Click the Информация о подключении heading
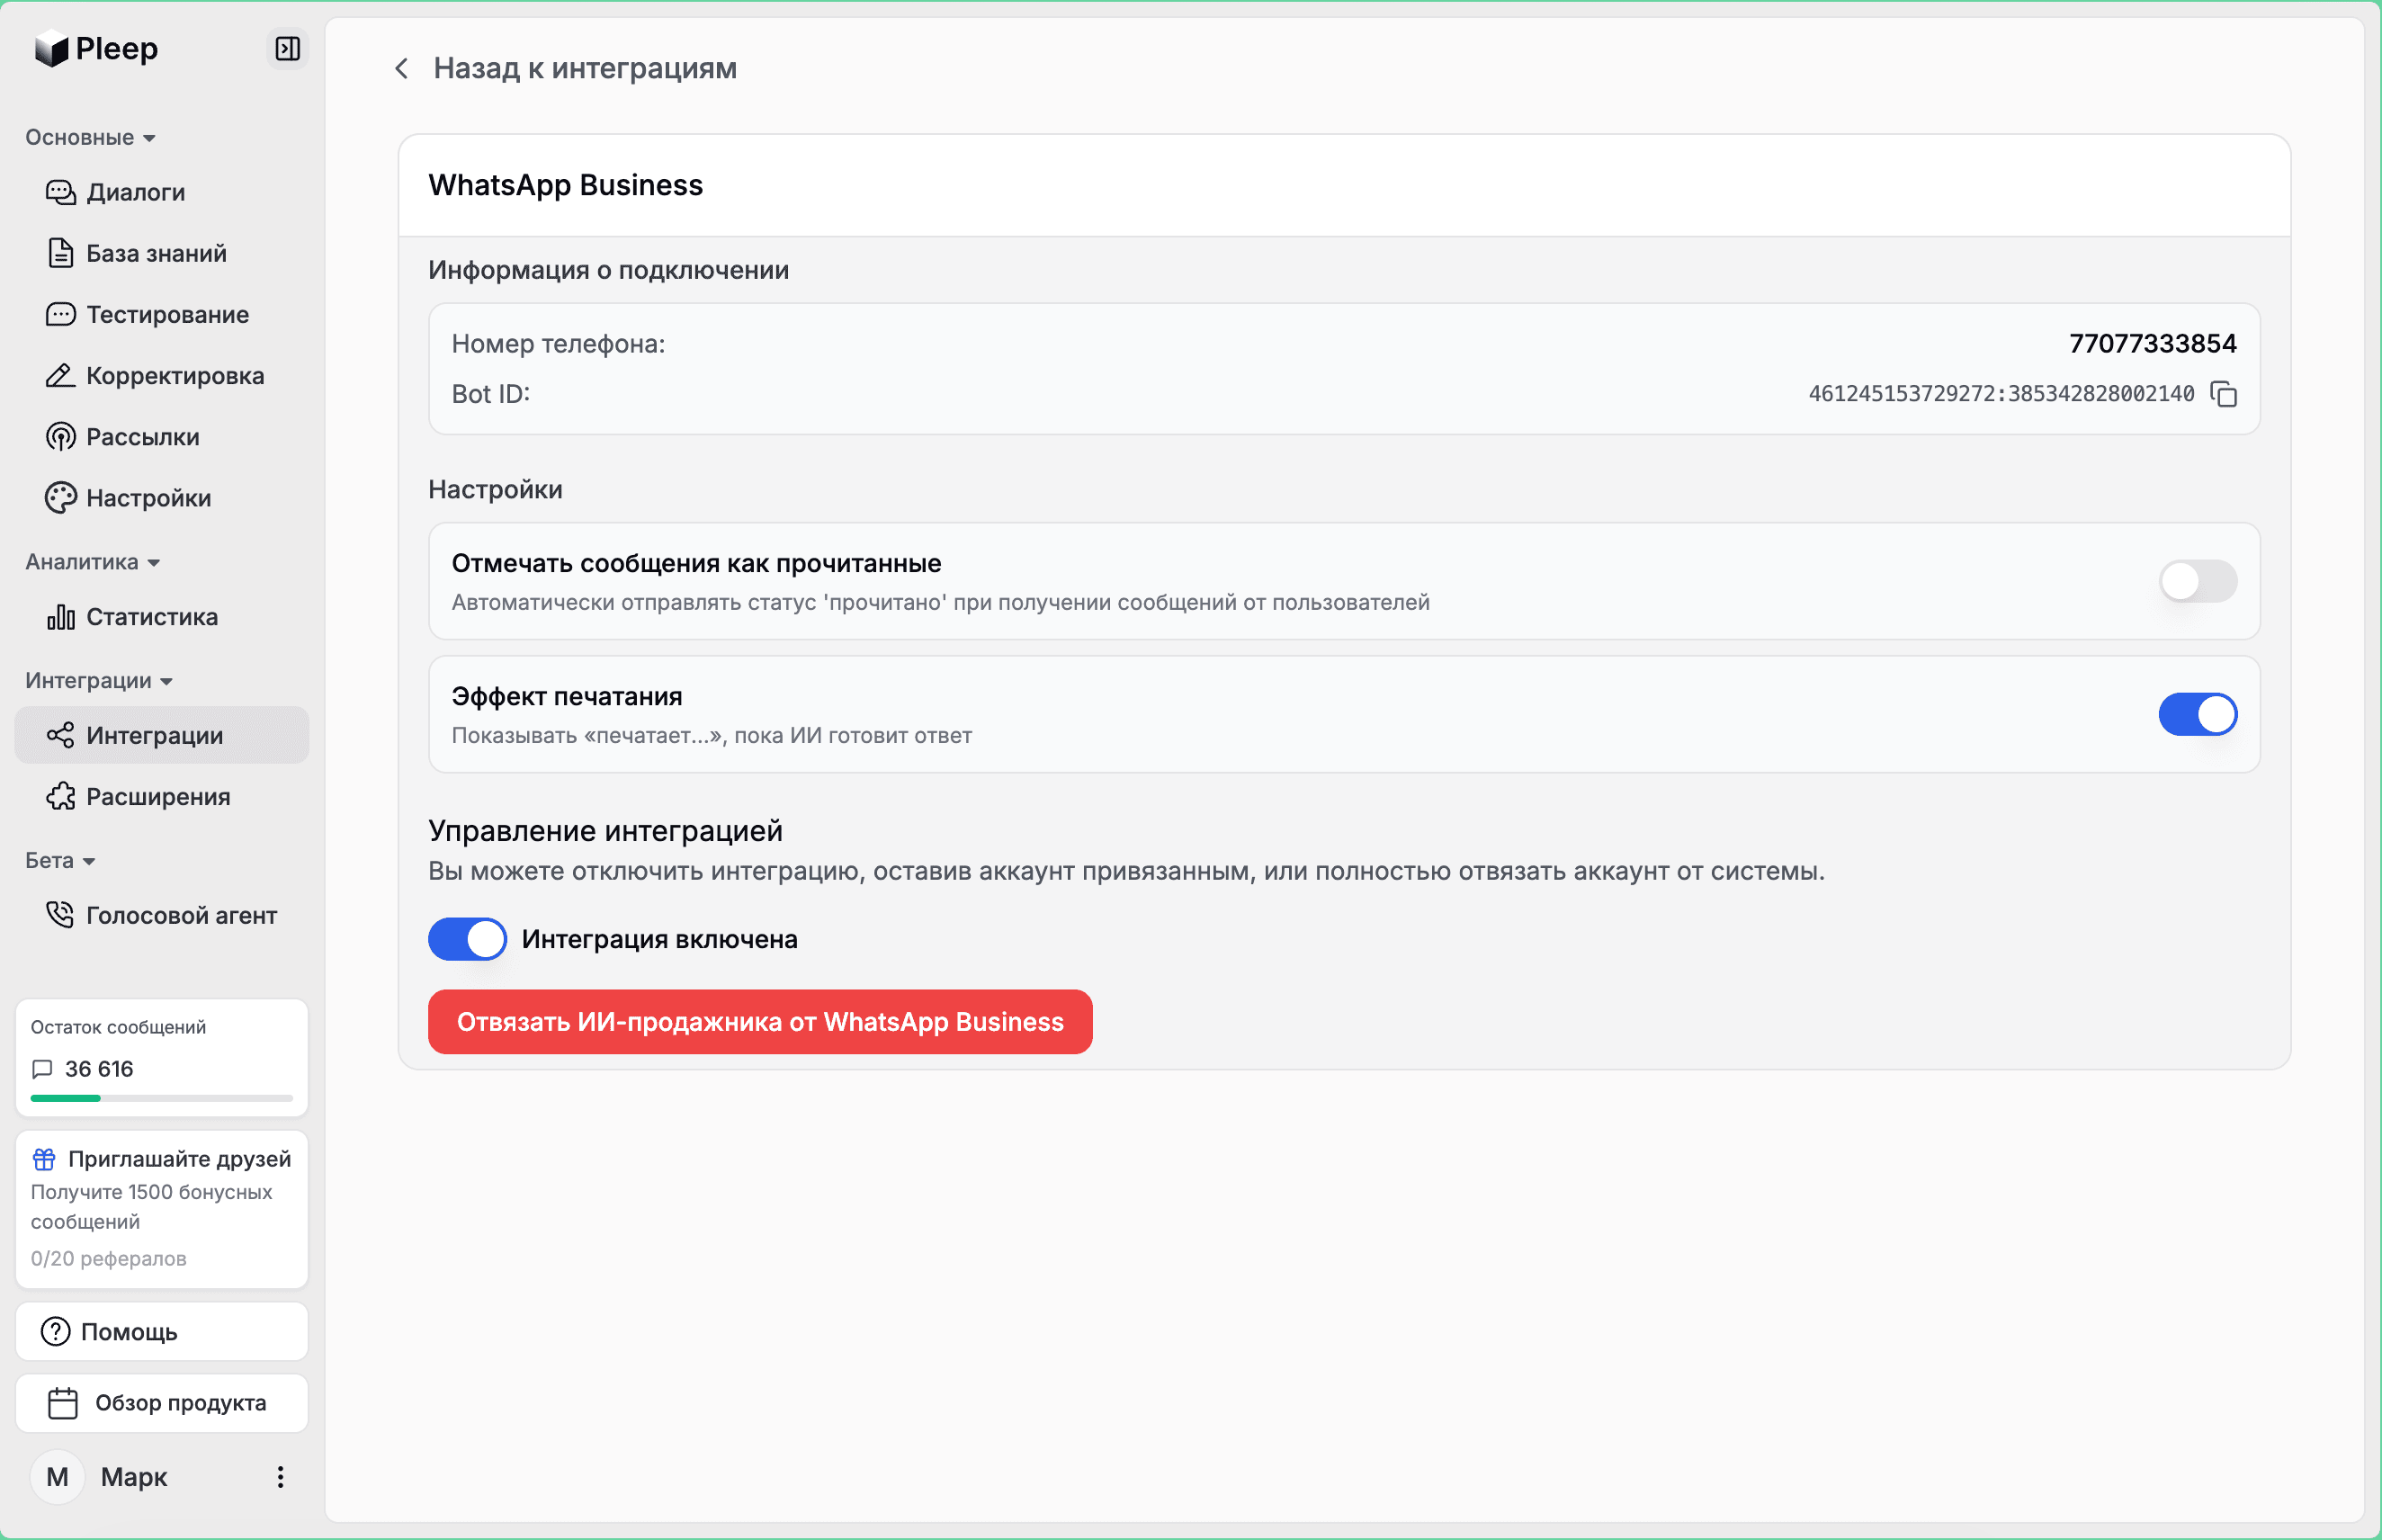 click(x=608, y=270)
